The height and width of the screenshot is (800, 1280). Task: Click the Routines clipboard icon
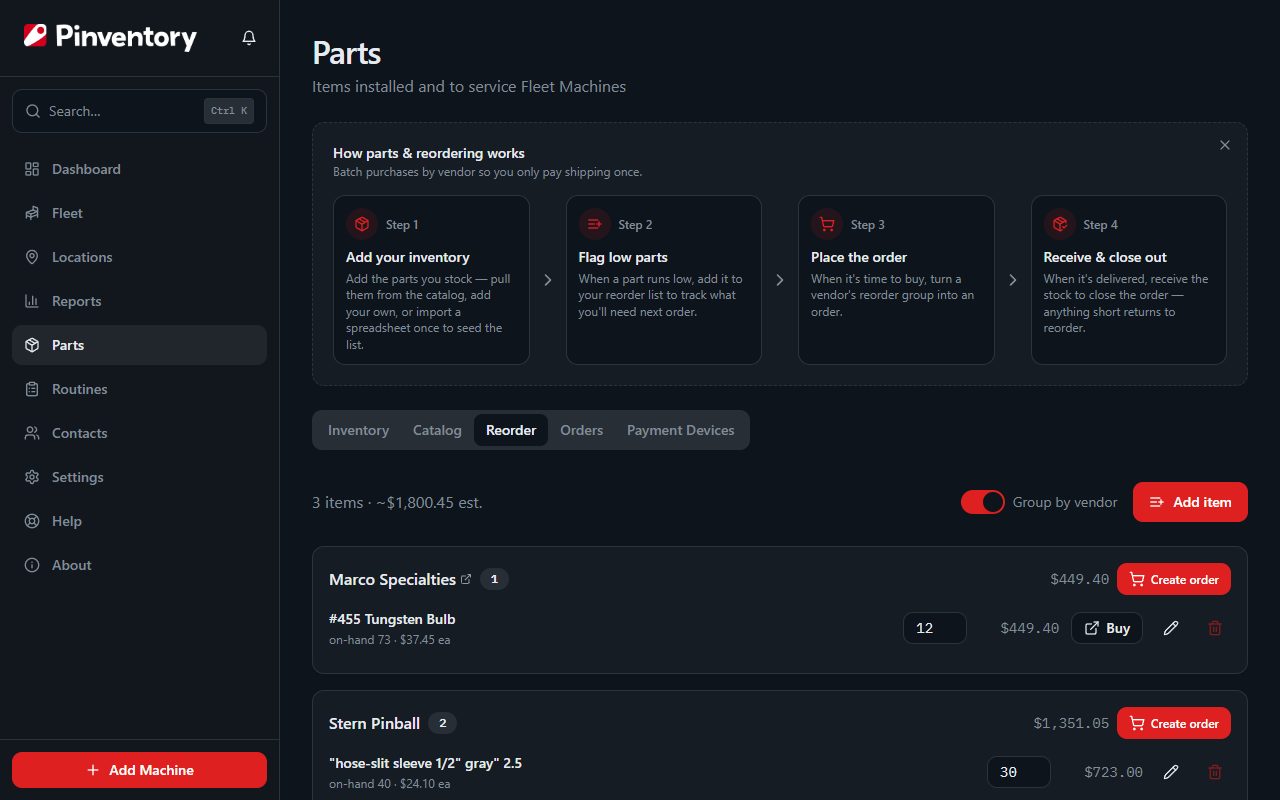tap(32, 389)
